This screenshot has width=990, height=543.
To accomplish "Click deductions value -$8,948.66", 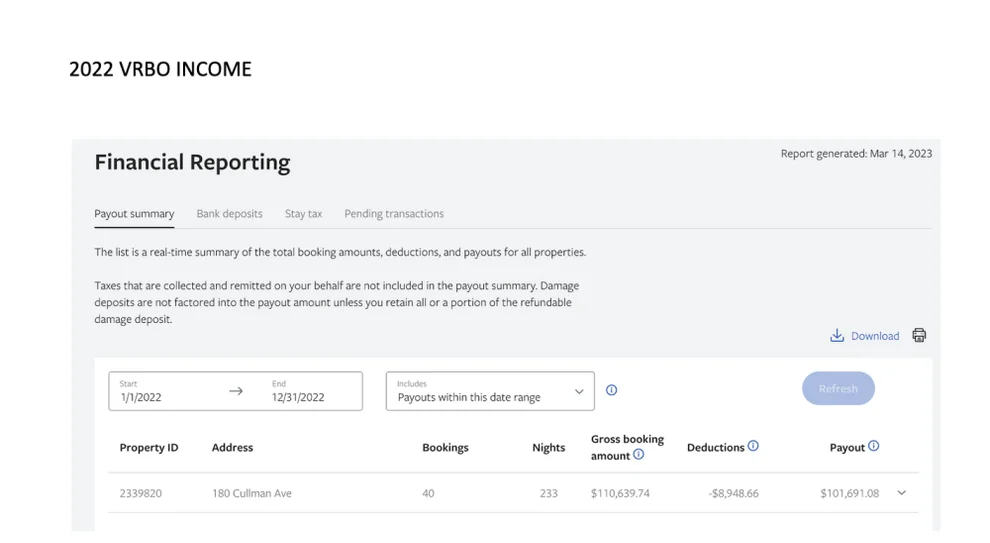I will click(733, 493).
